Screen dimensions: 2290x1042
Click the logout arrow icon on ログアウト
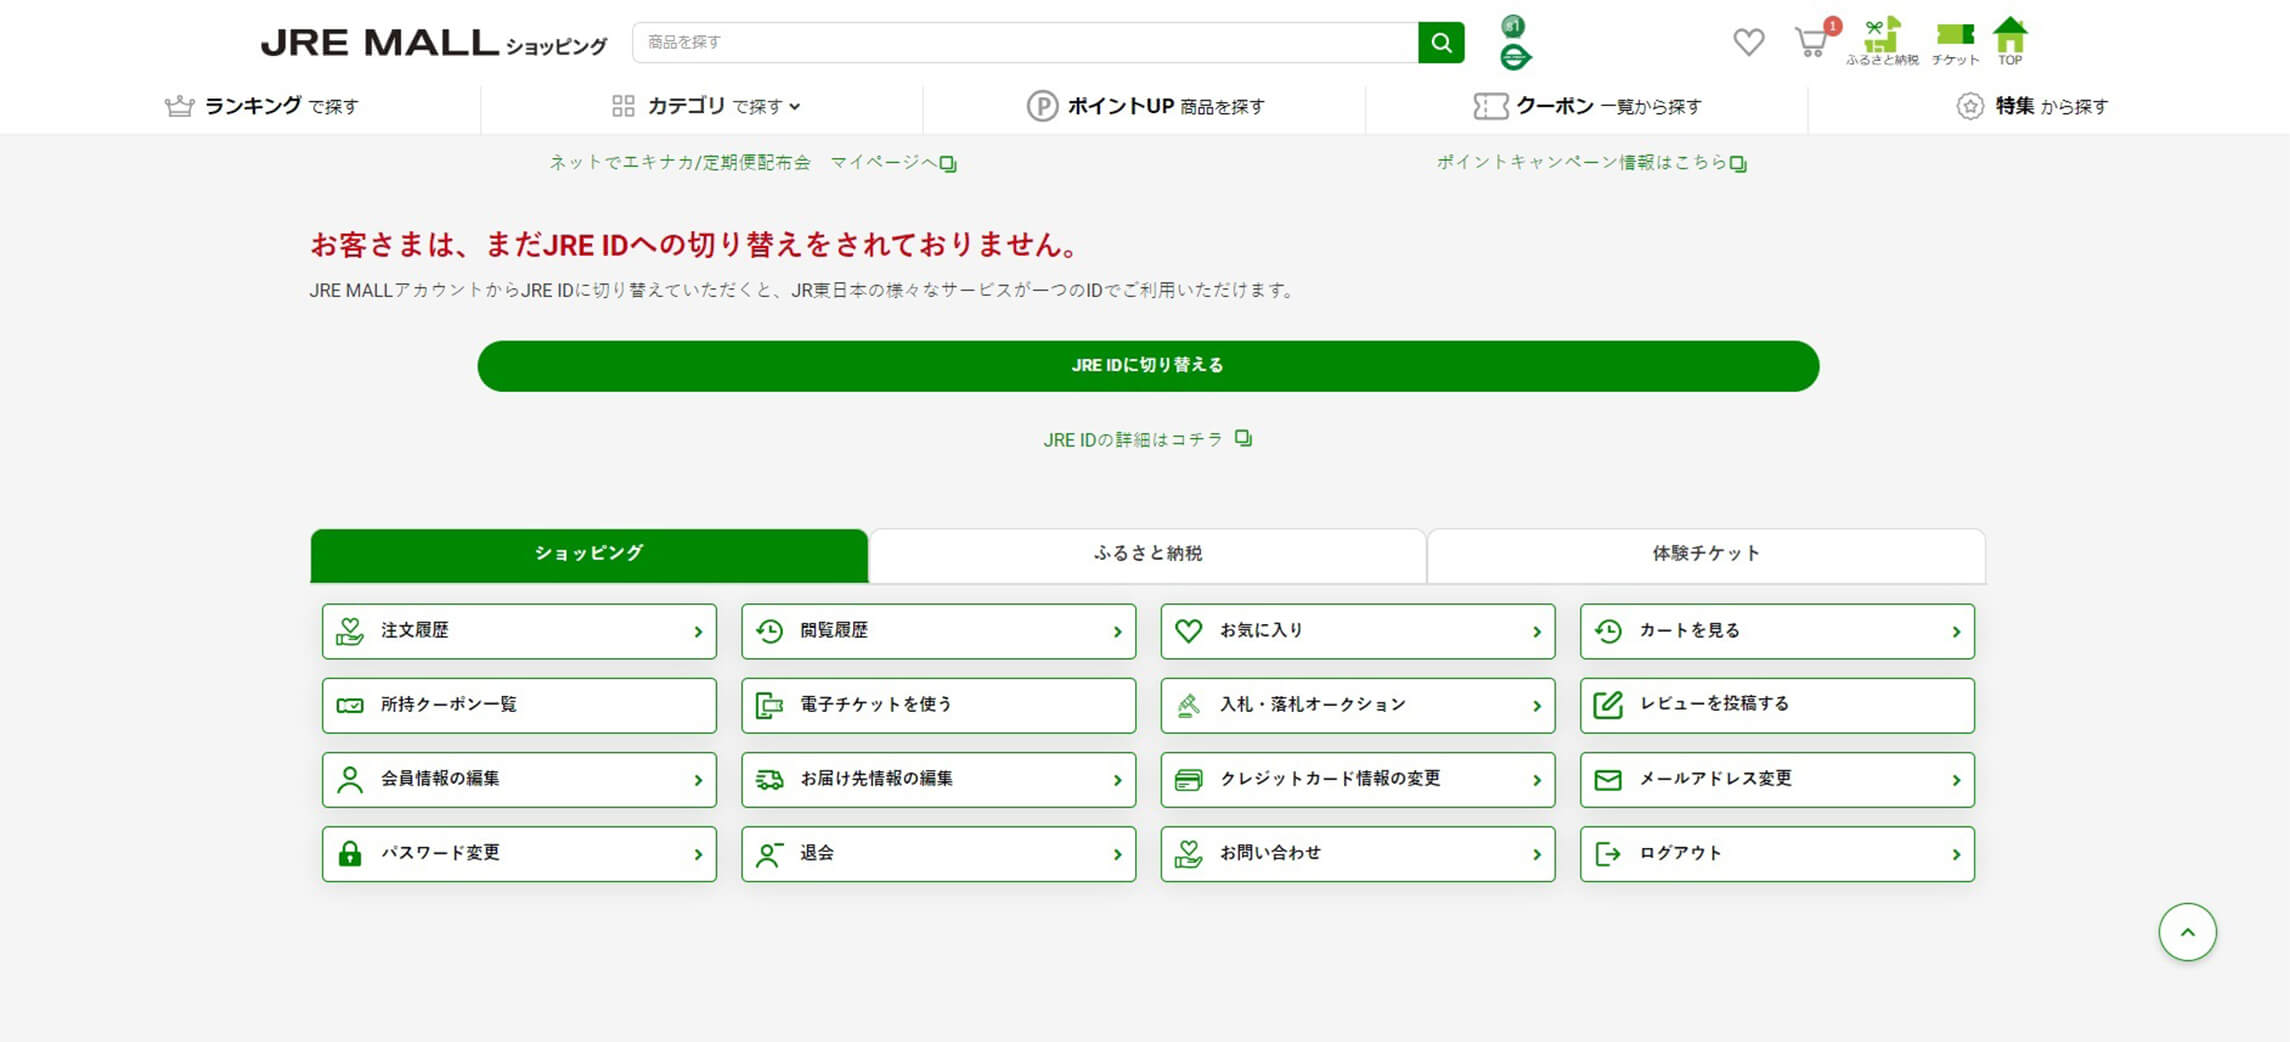pos(1608,854)
